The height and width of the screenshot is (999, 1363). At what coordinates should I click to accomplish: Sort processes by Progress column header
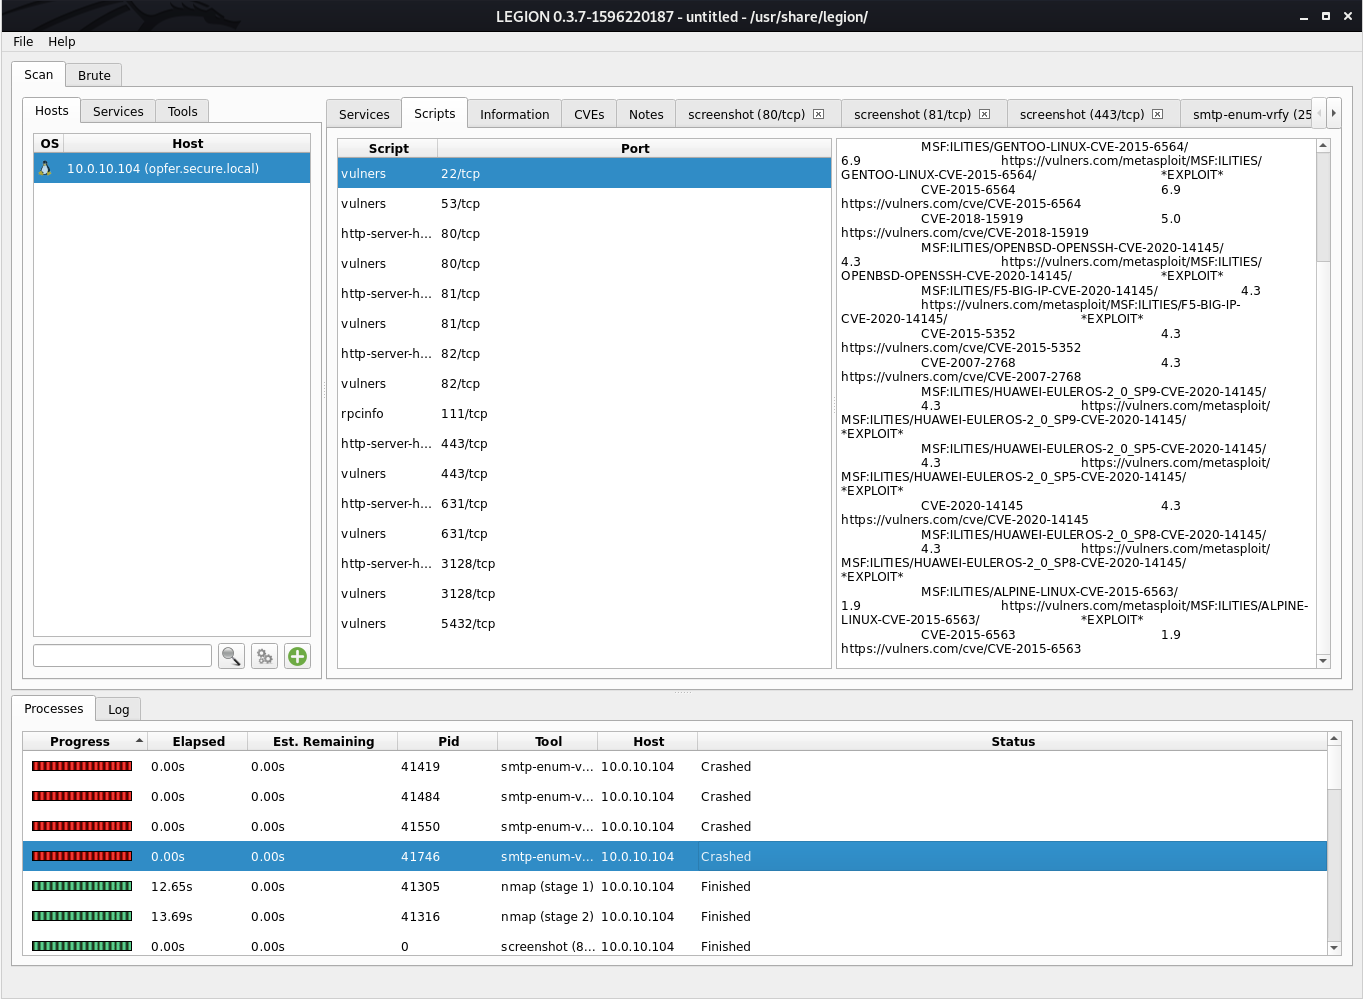click(80, 741)
